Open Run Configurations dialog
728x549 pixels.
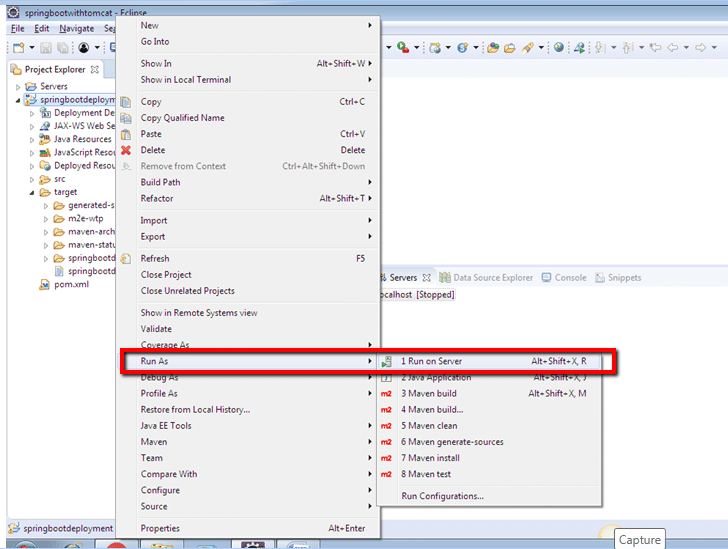click(442, 496)
